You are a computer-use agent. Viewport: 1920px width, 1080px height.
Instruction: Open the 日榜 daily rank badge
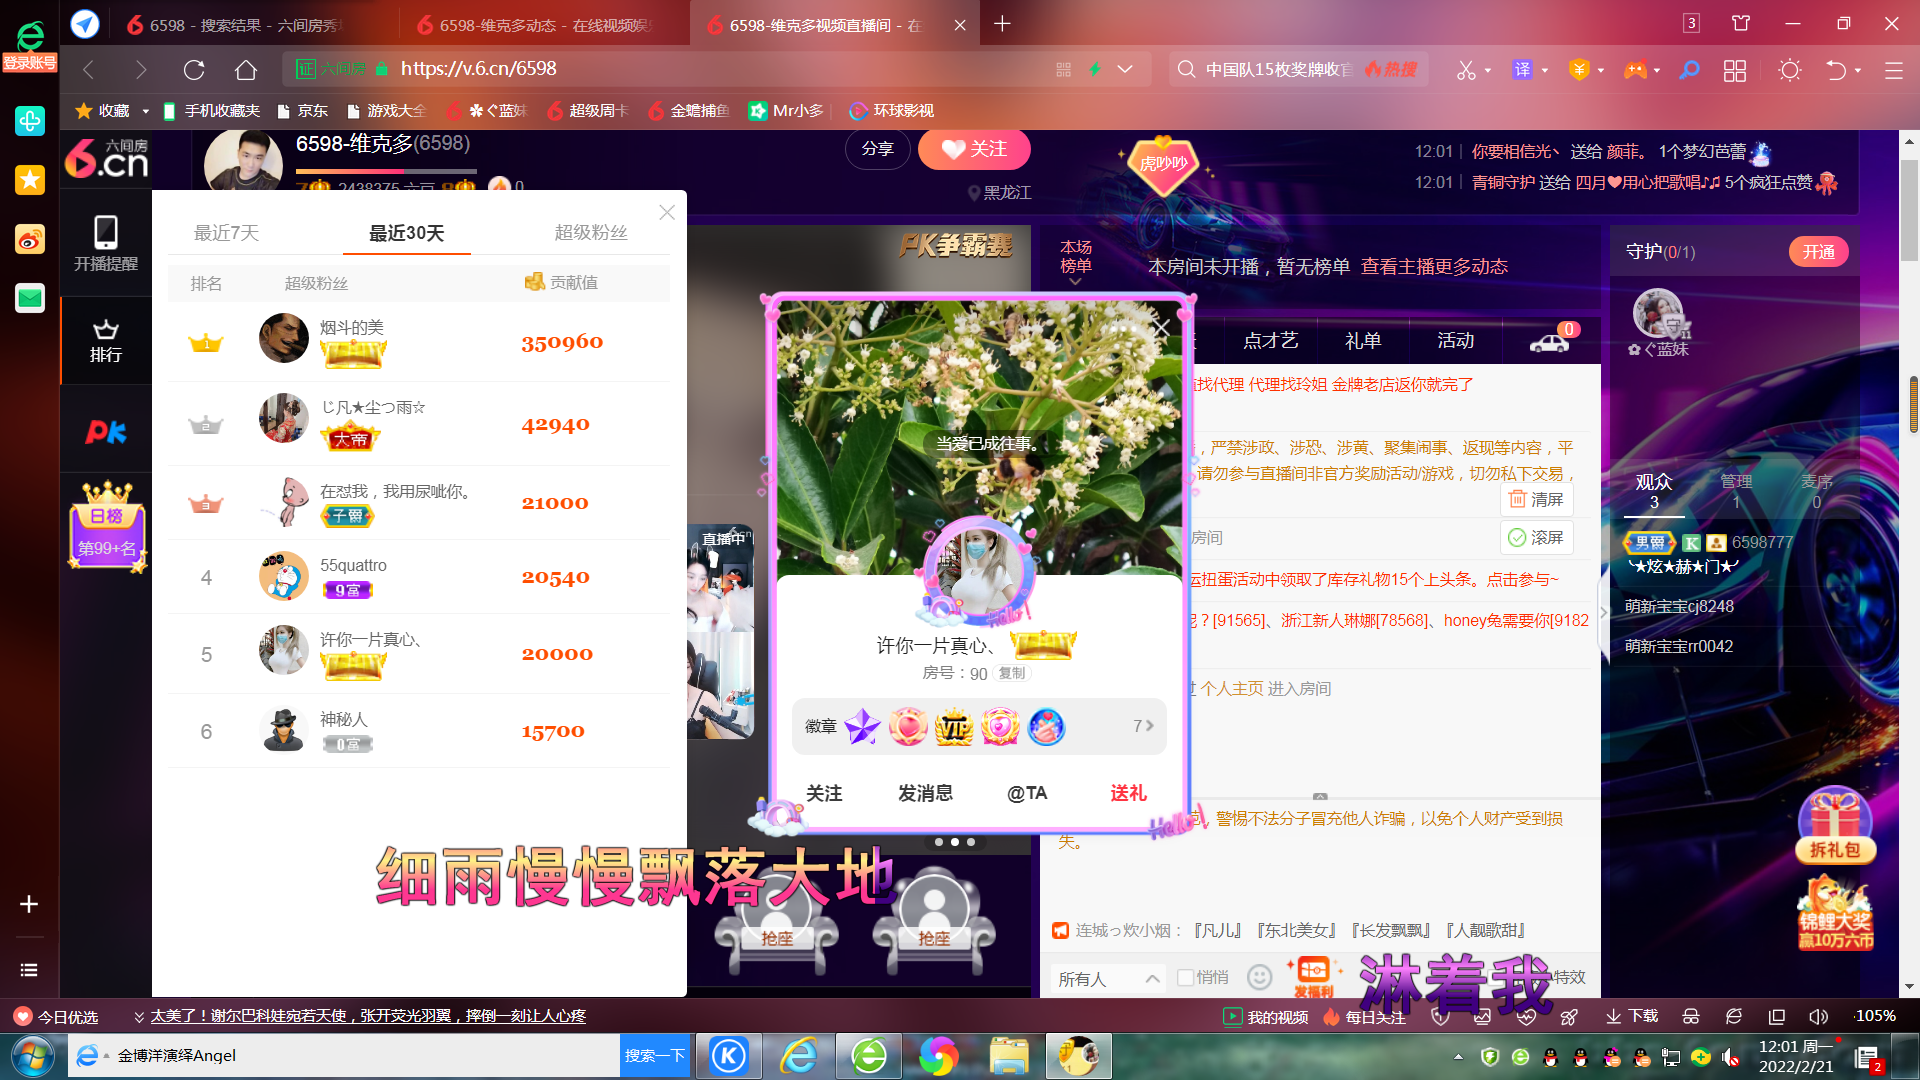(107, 527)
